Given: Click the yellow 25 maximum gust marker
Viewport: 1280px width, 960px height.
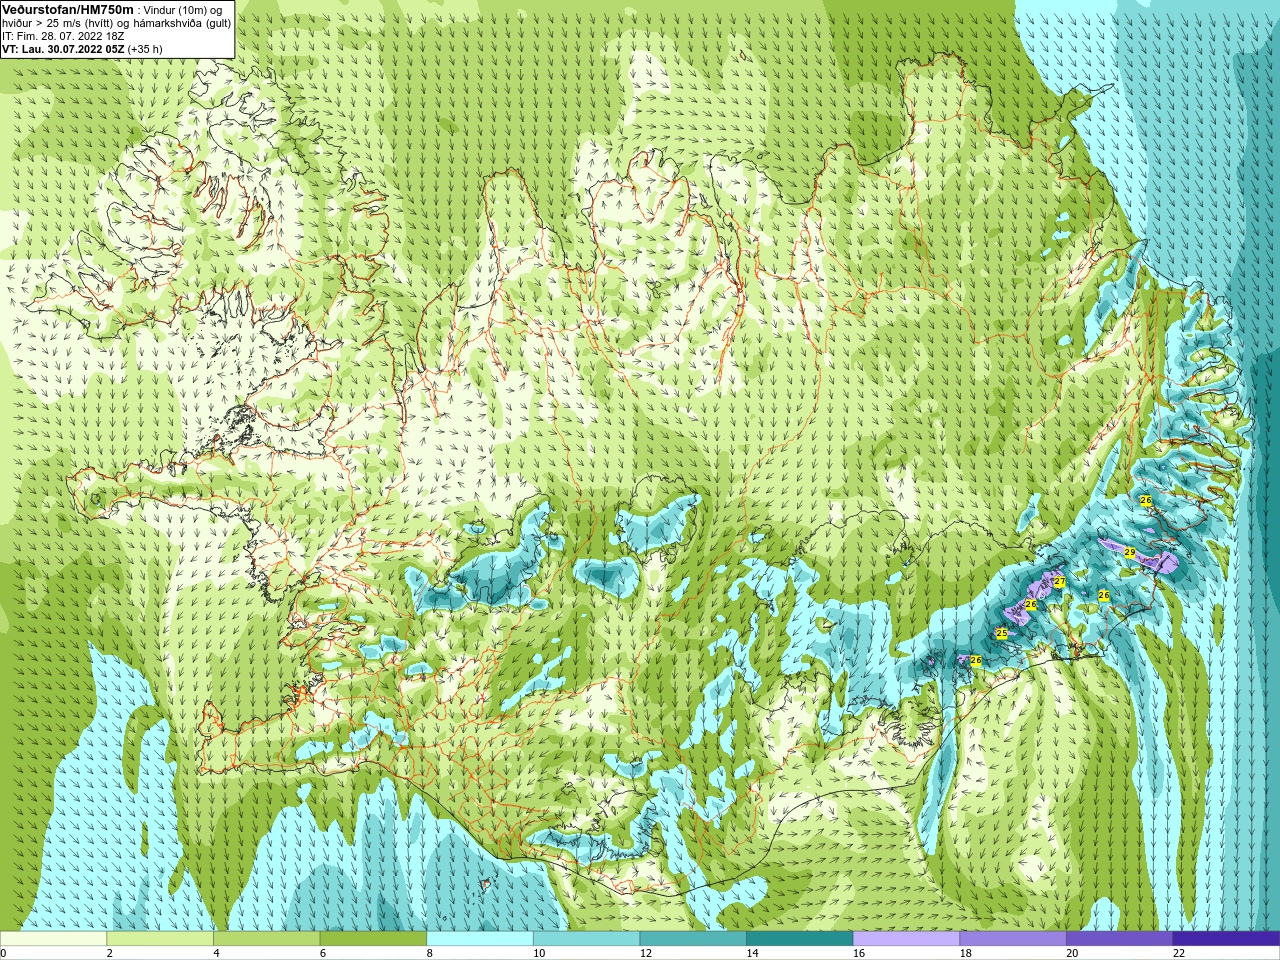Looking at the screenshot, I should [x=1002, y=633].
